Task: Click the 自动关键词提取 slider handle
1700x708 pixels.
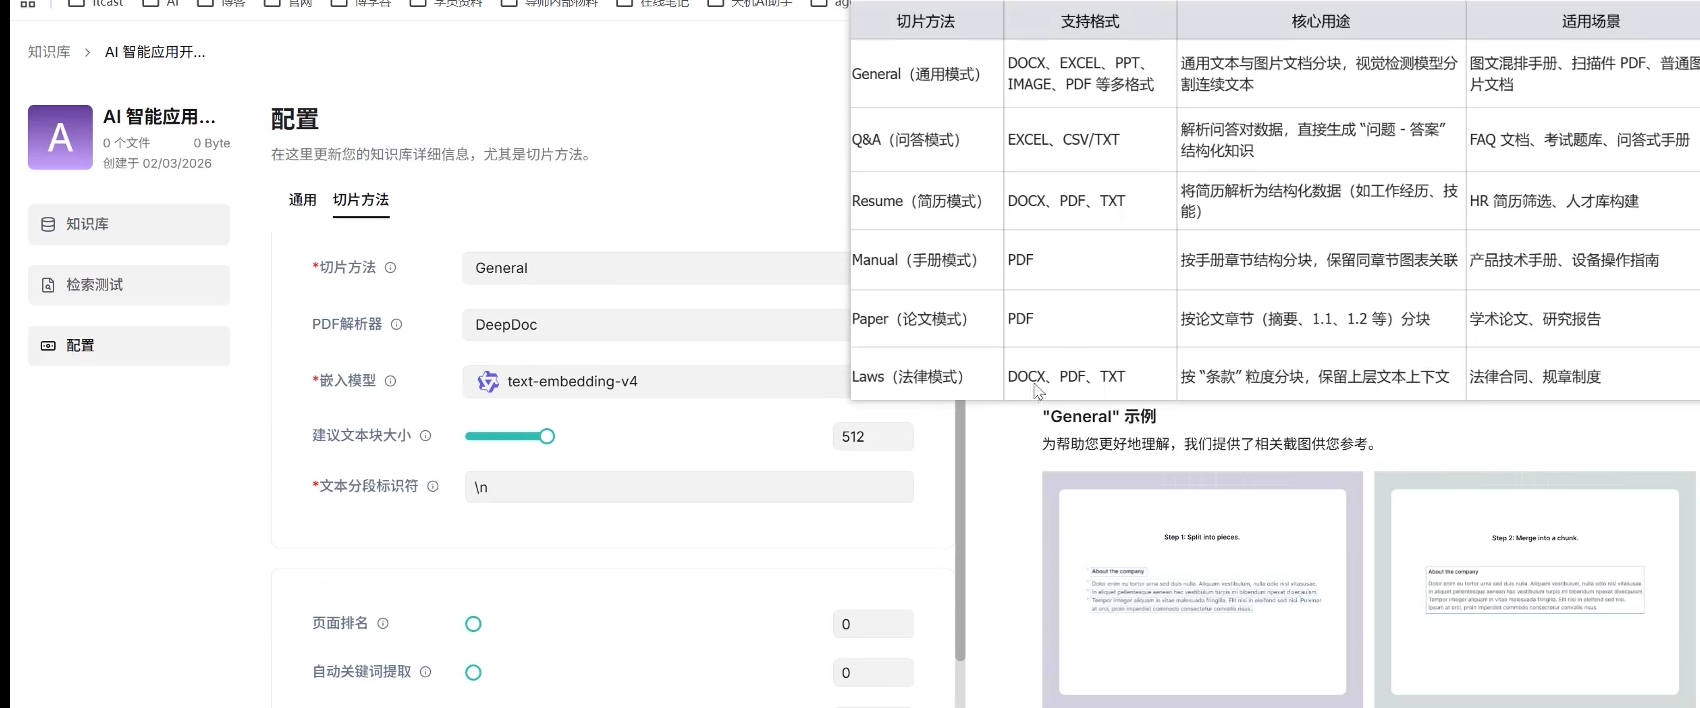Action: point(474,673)
